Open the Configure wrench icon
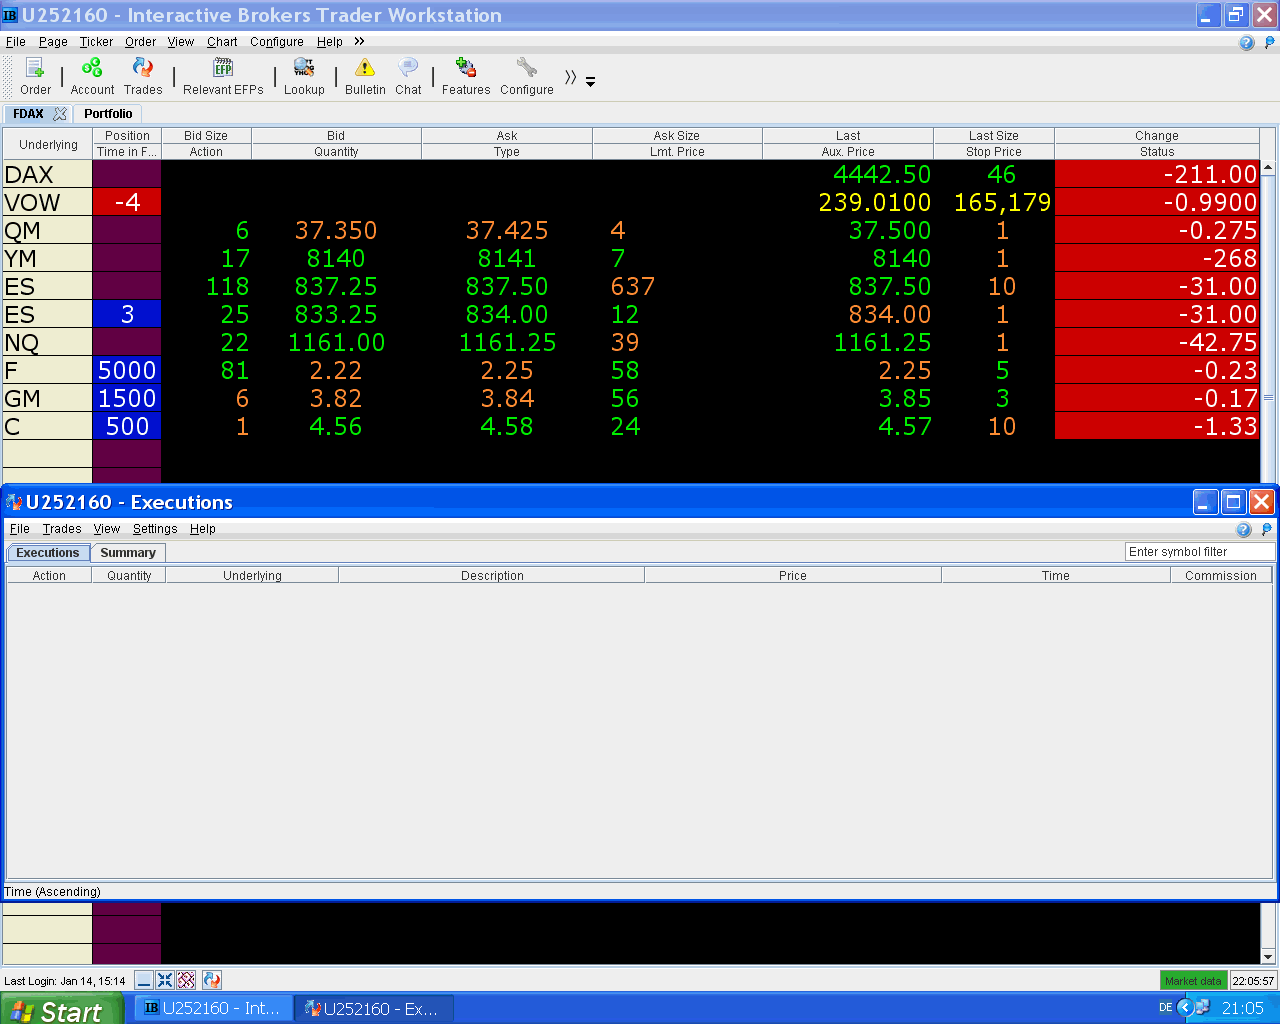Screen dimensions: 1280x1024 point(527,76)
